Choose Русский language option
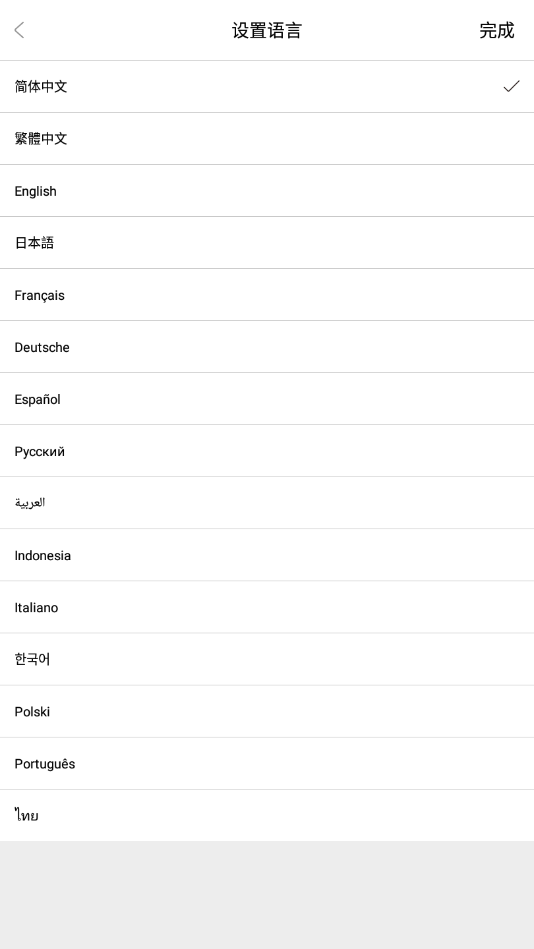Image resolution: width=534 pixels, height=949 pixels. tap(267, 451)
